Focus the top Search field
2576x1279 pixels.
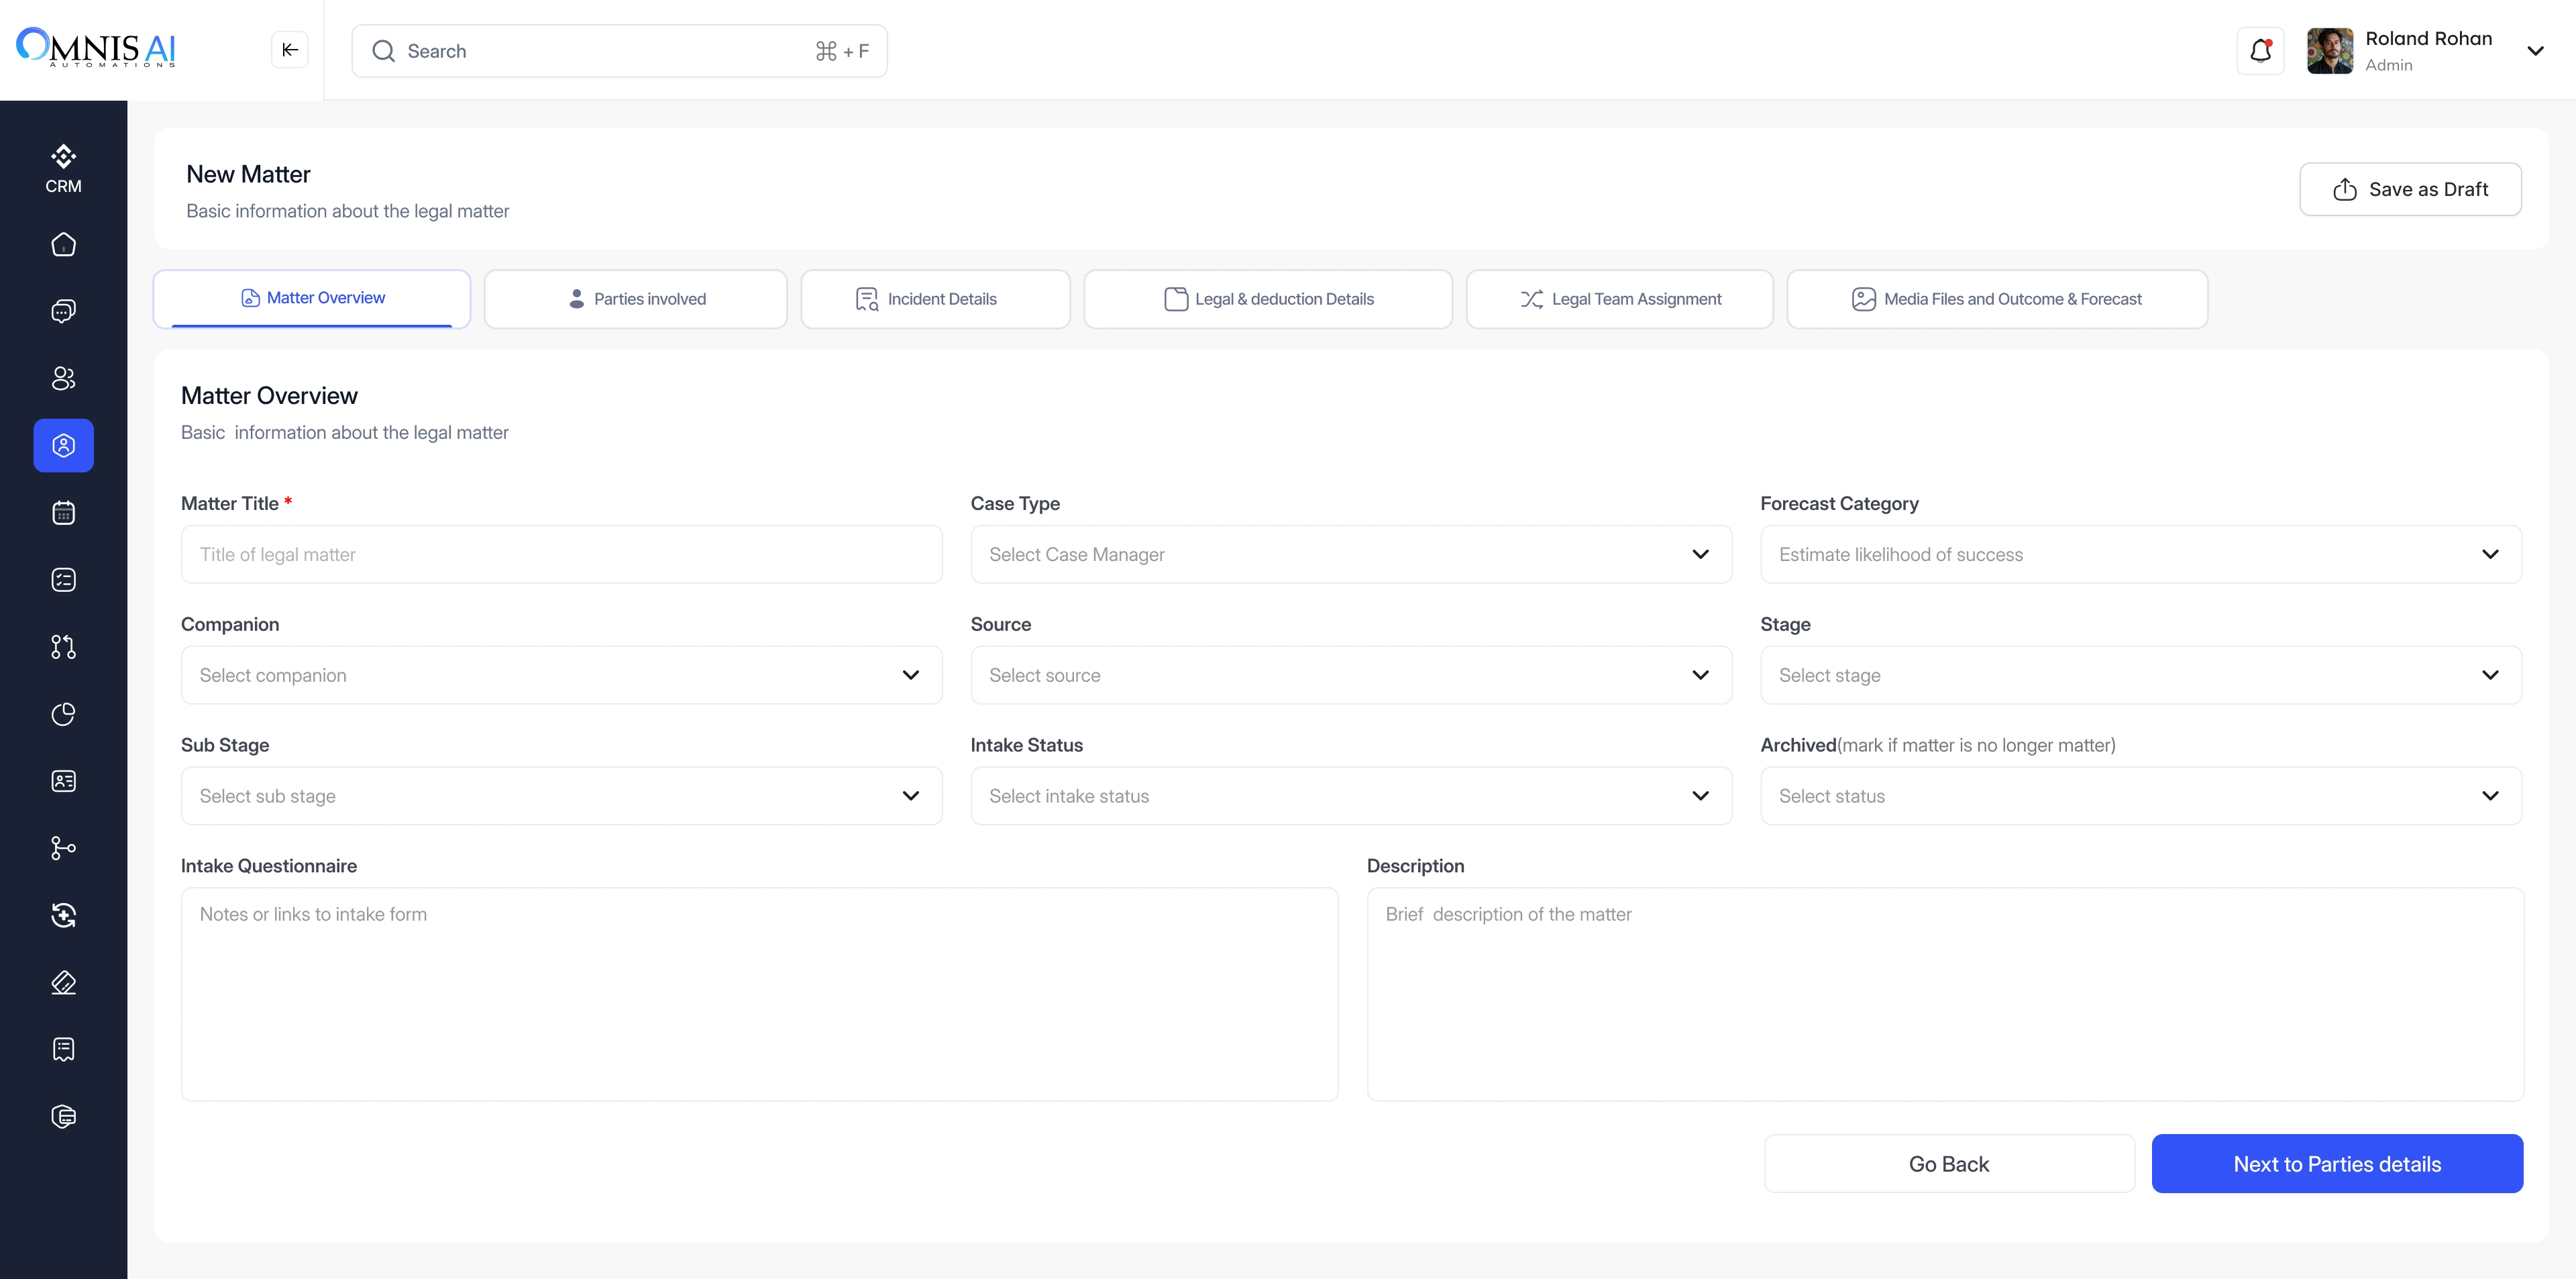pos(619,51)
